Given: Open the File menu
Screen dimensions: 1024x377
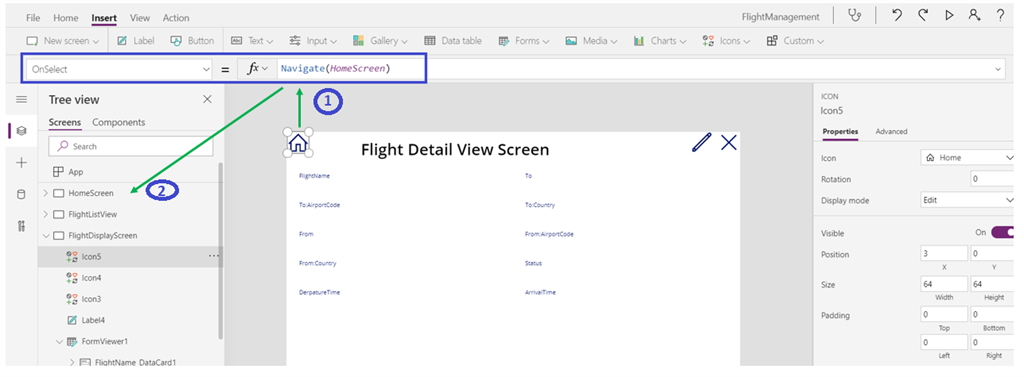Looking at the screenshot, I should (x=33, y=18).
